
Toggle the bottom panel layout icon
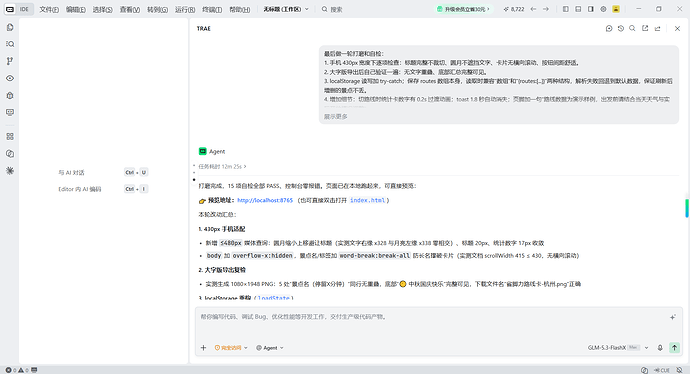578,9
